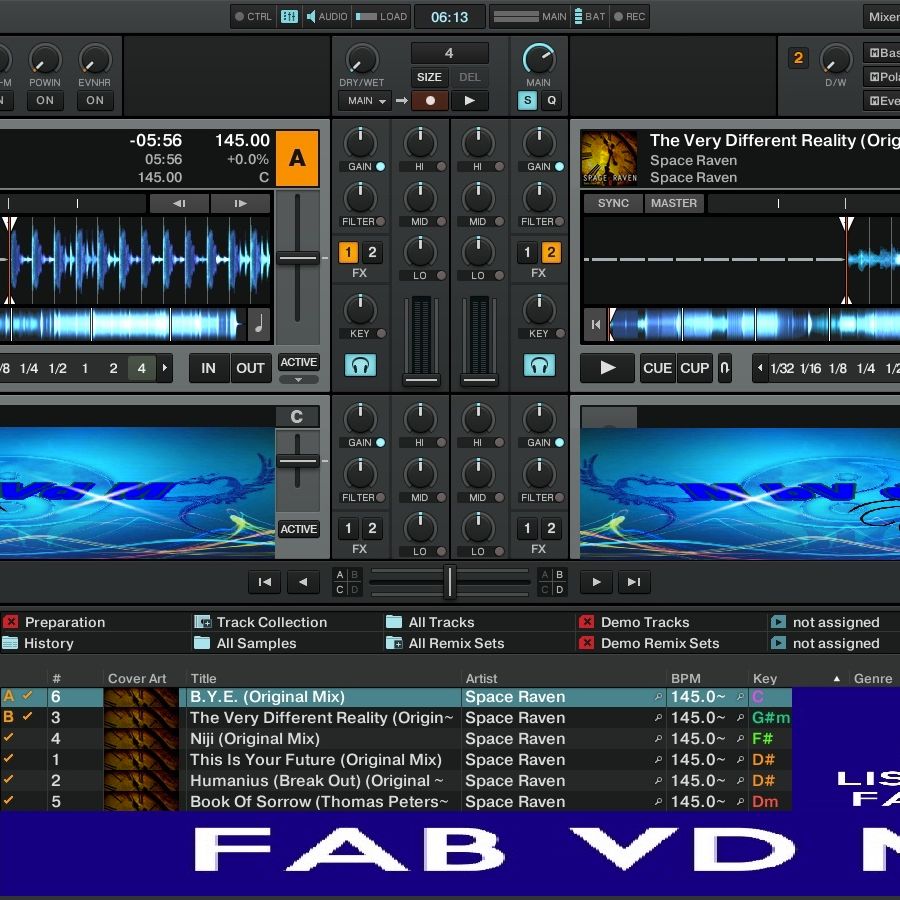Toggle Deck A loop ACTIVE button
Viewport: 900px width, 900px height.
pyautogui.click(x=298, y=362)
